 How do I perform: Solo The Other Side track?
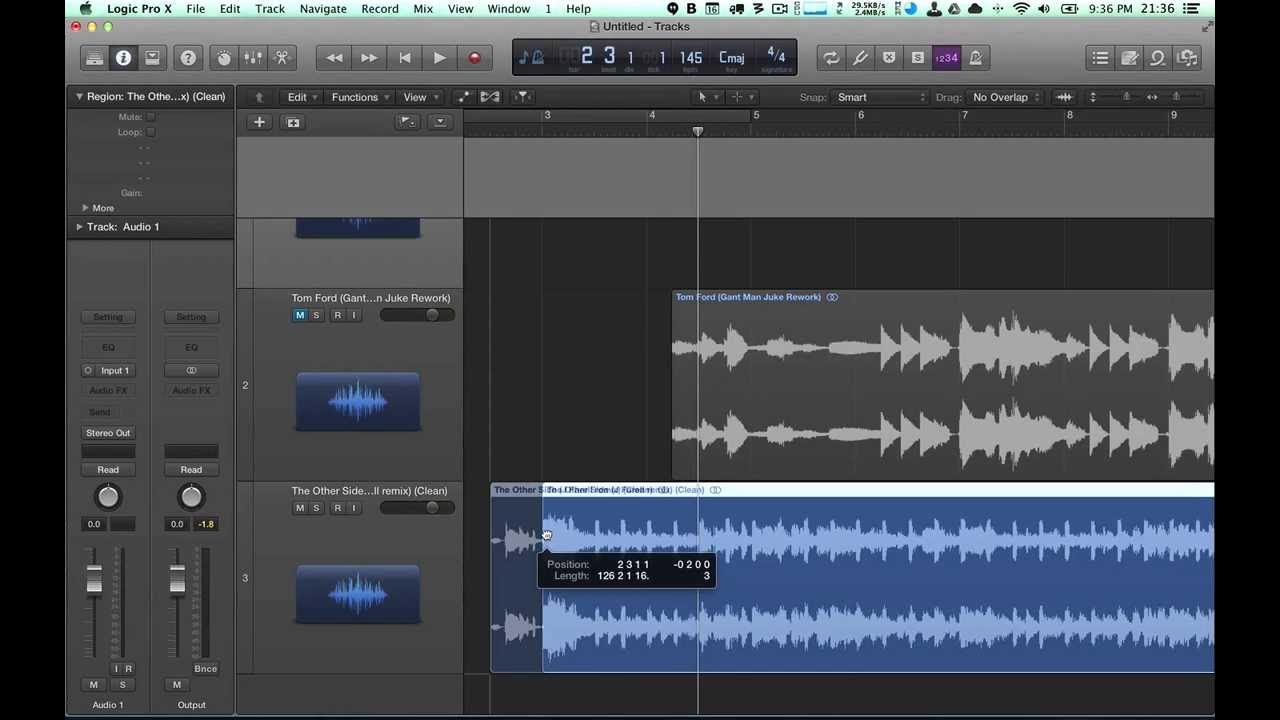pos(316,508)
